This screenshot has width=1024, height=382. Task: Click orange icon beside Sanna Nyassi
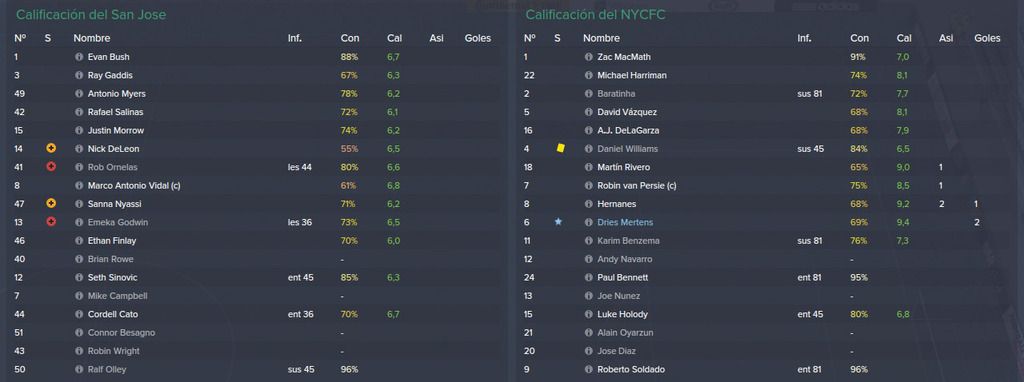tap(51, 204)
